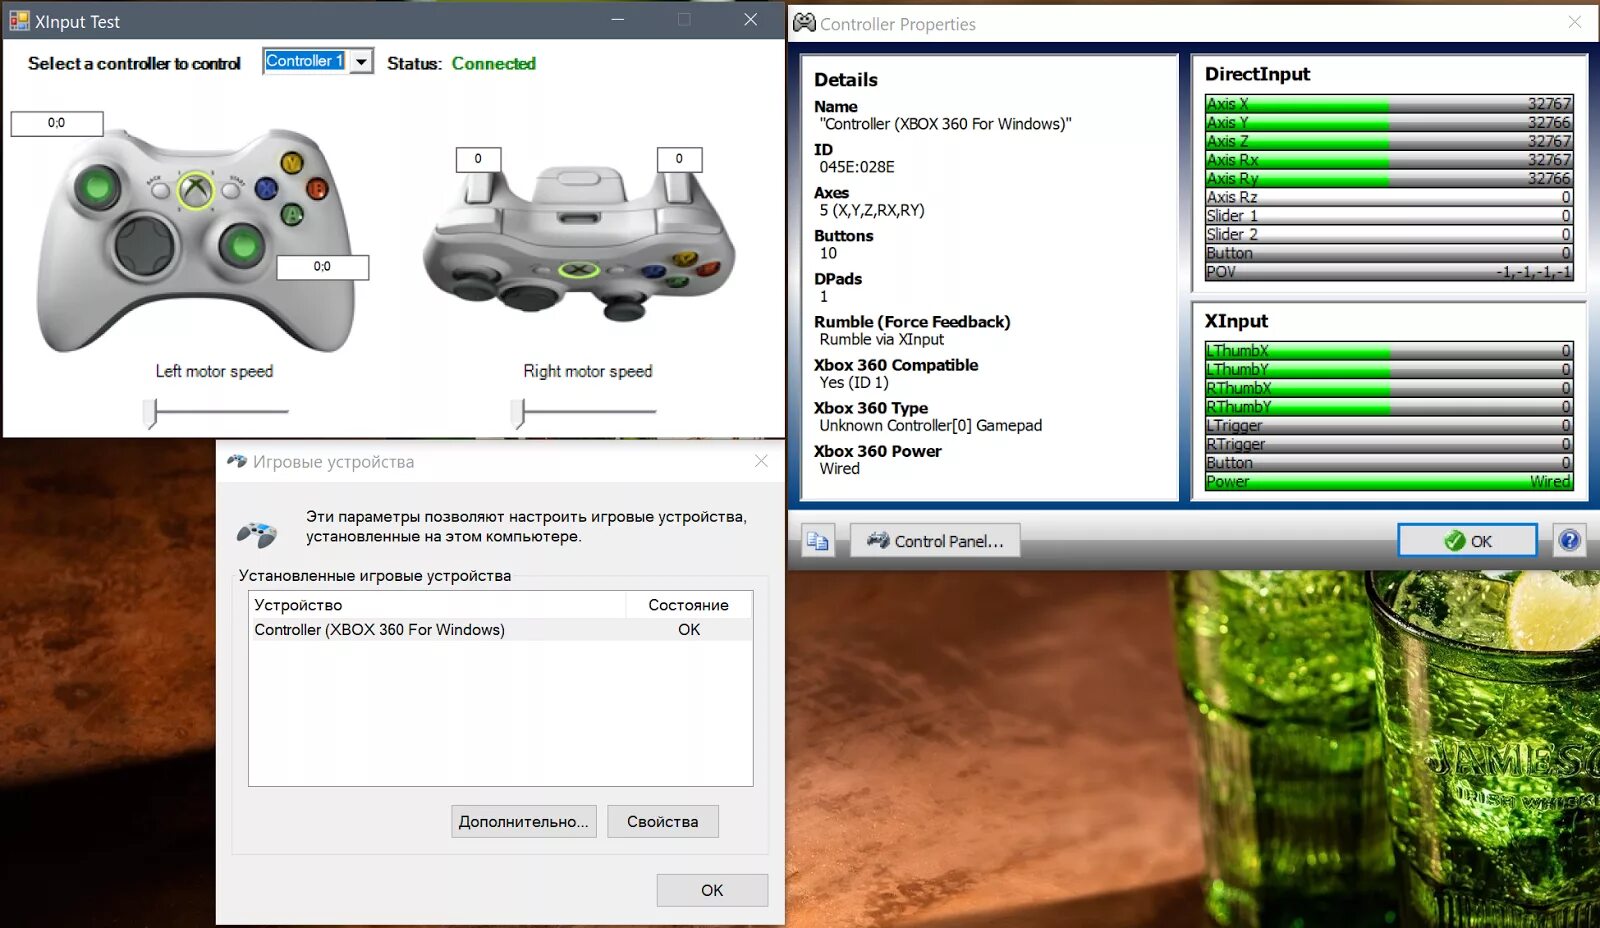Click the Slider 1 DirectInput row
This screenshot has width=1600, height=928.
(1389, 216)
